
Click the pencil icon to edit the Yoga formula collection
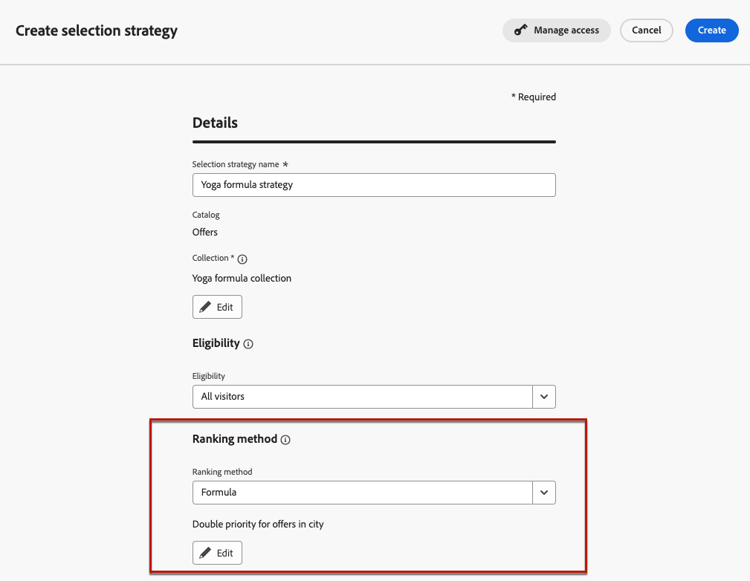click(x=205, y=307)
